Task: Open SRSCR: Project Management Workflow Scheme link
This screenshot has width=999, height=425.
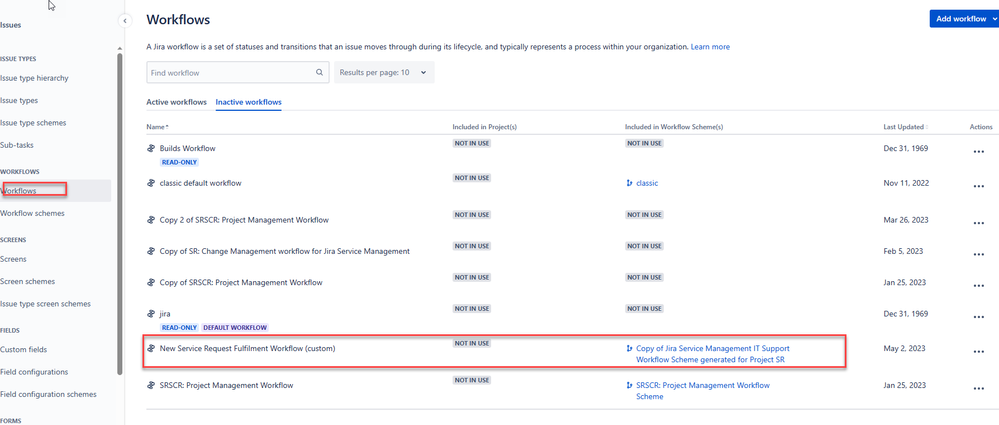Action: tap(703, 391)
